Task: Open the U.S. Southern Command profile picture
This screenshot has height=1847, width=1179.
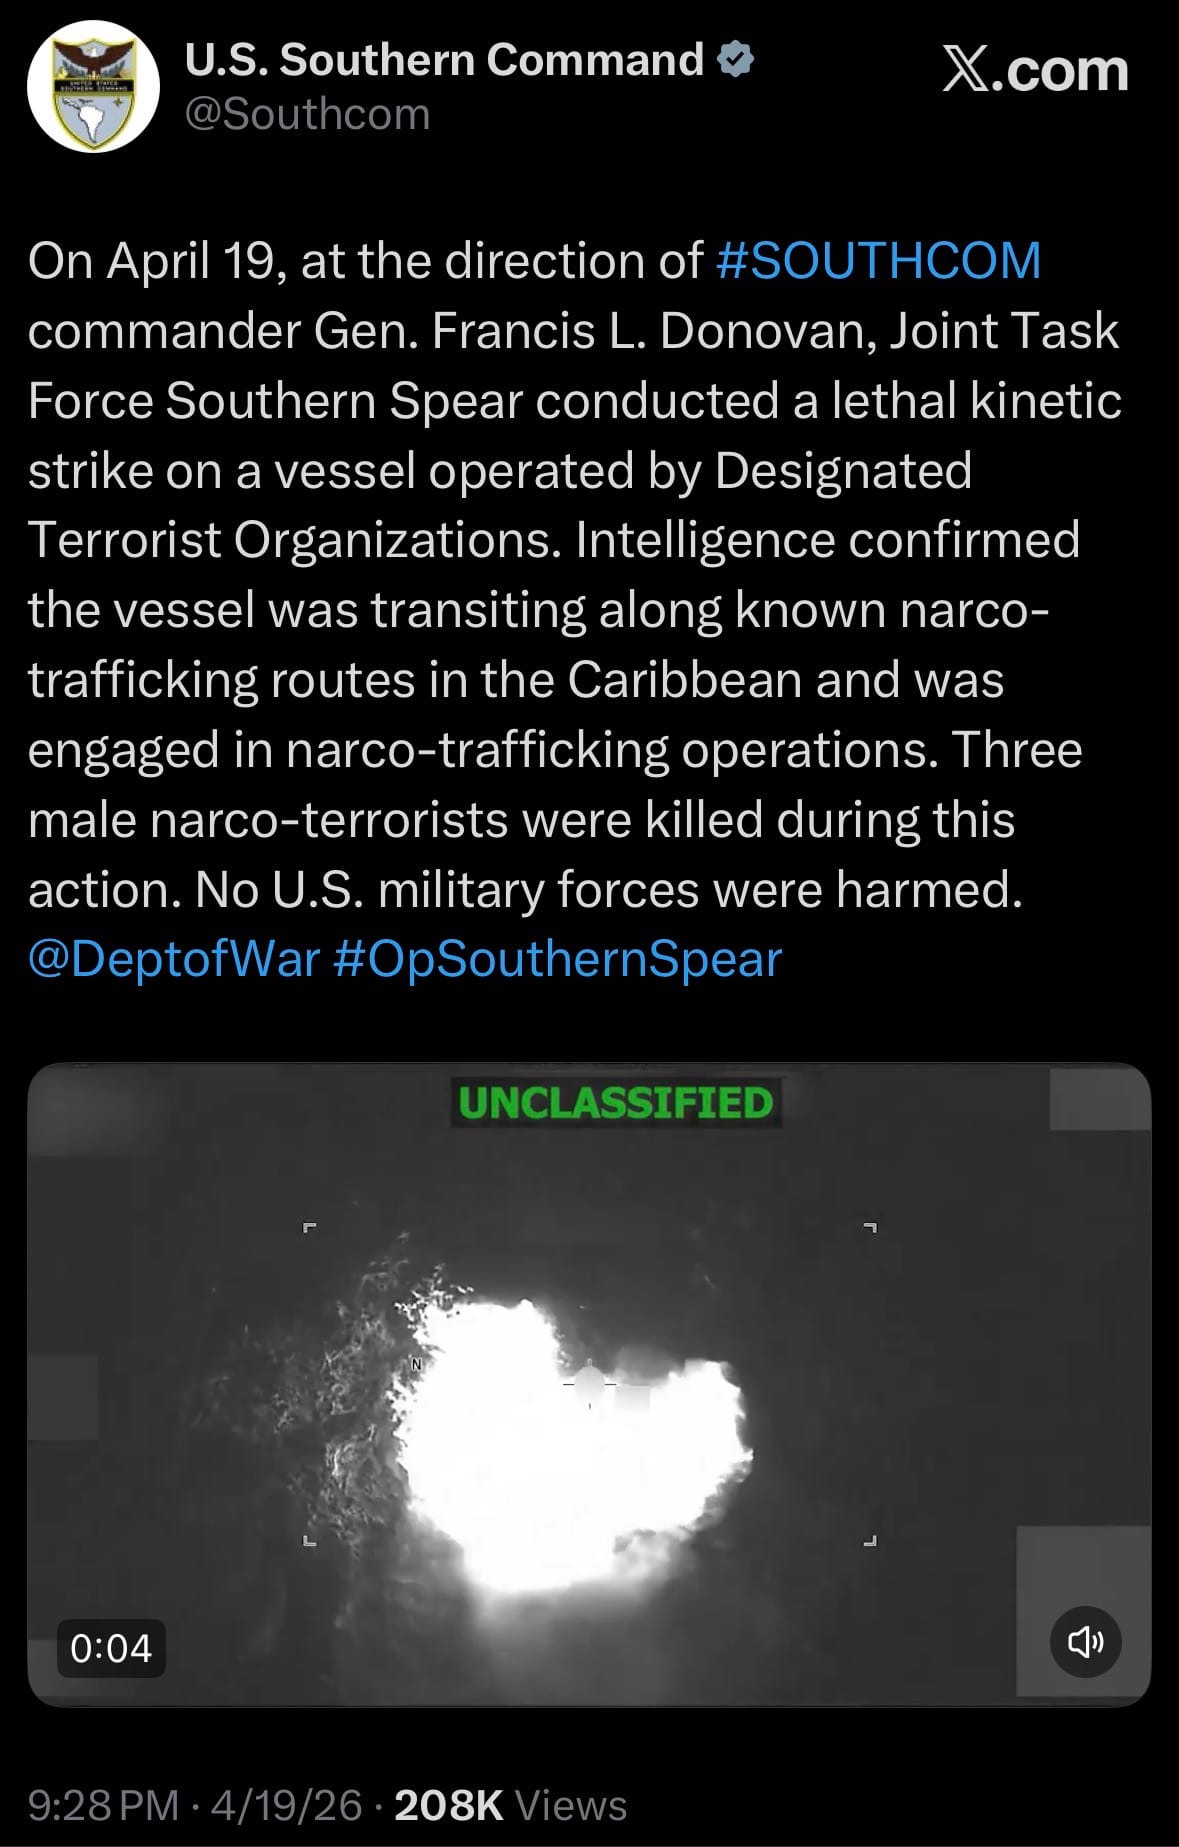Action: (93, 87)
